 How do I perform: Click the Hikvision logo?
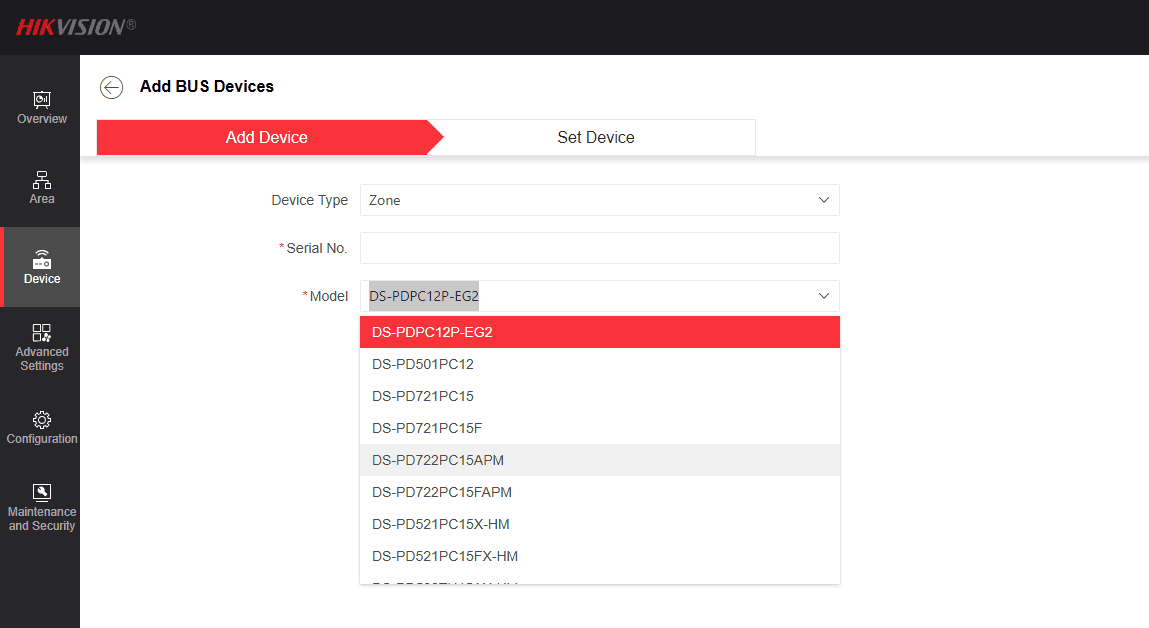tap(75, 27)
